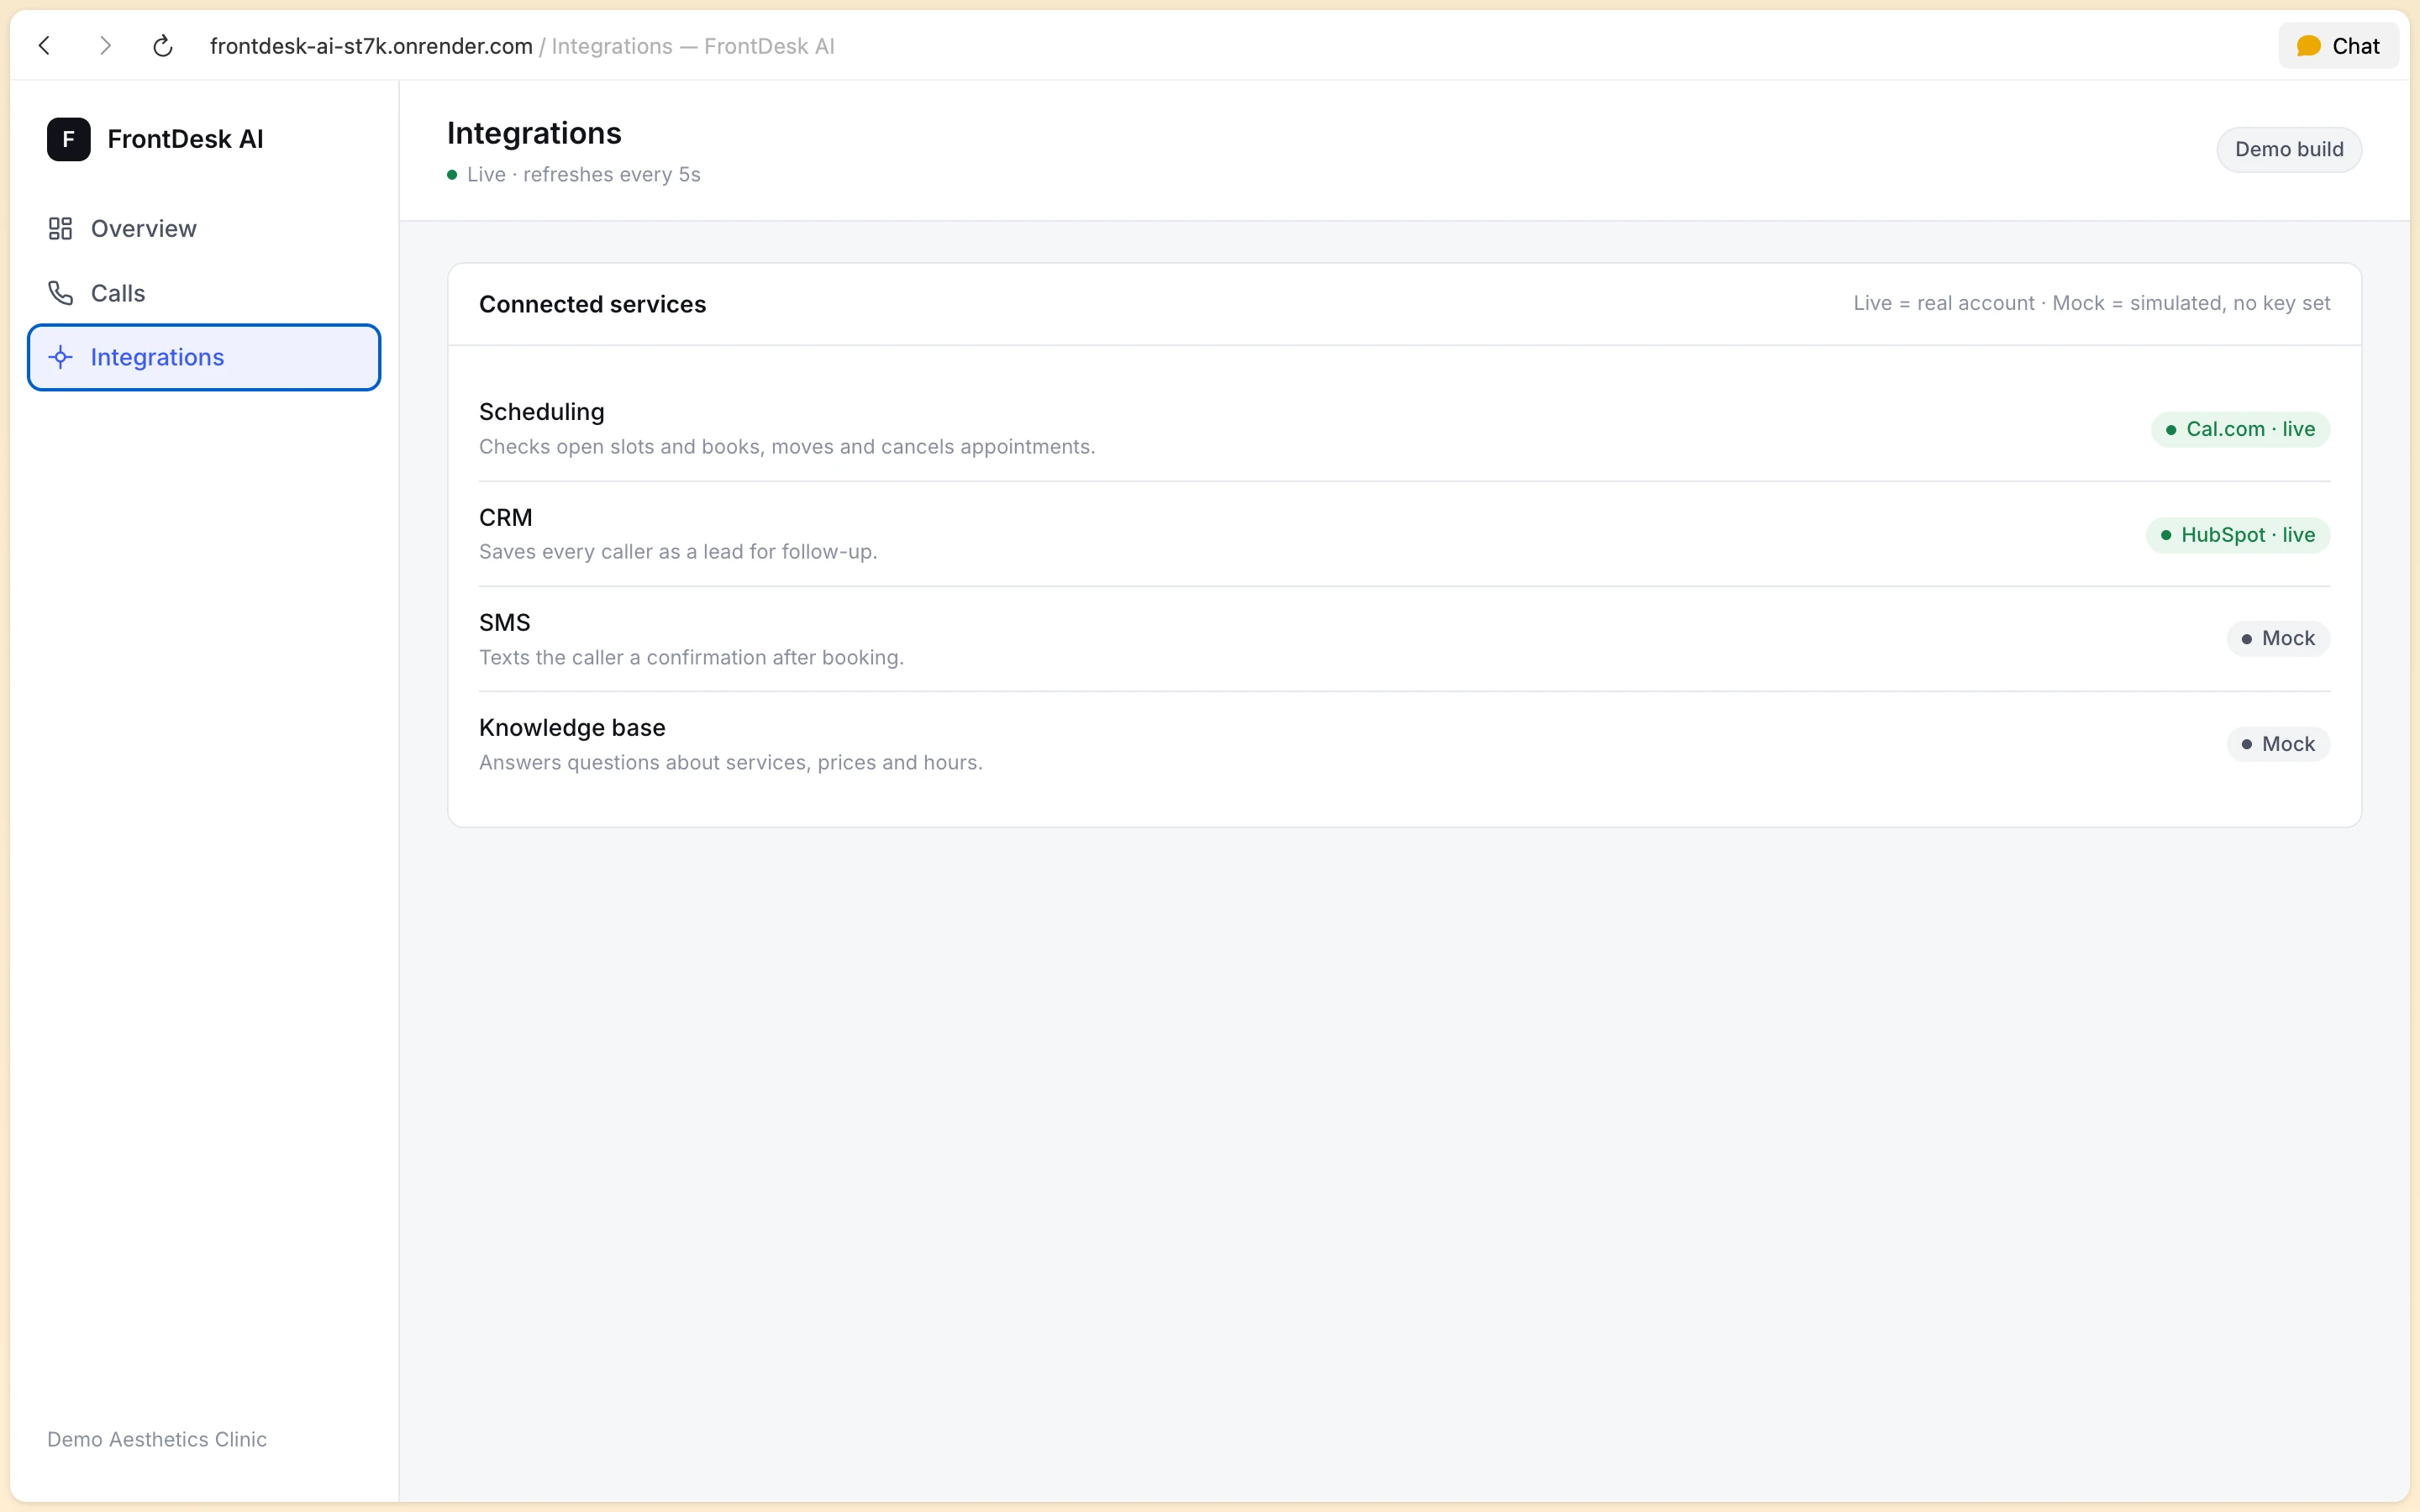Click the FrontDesk AI brand name

(x=186, y=139)
